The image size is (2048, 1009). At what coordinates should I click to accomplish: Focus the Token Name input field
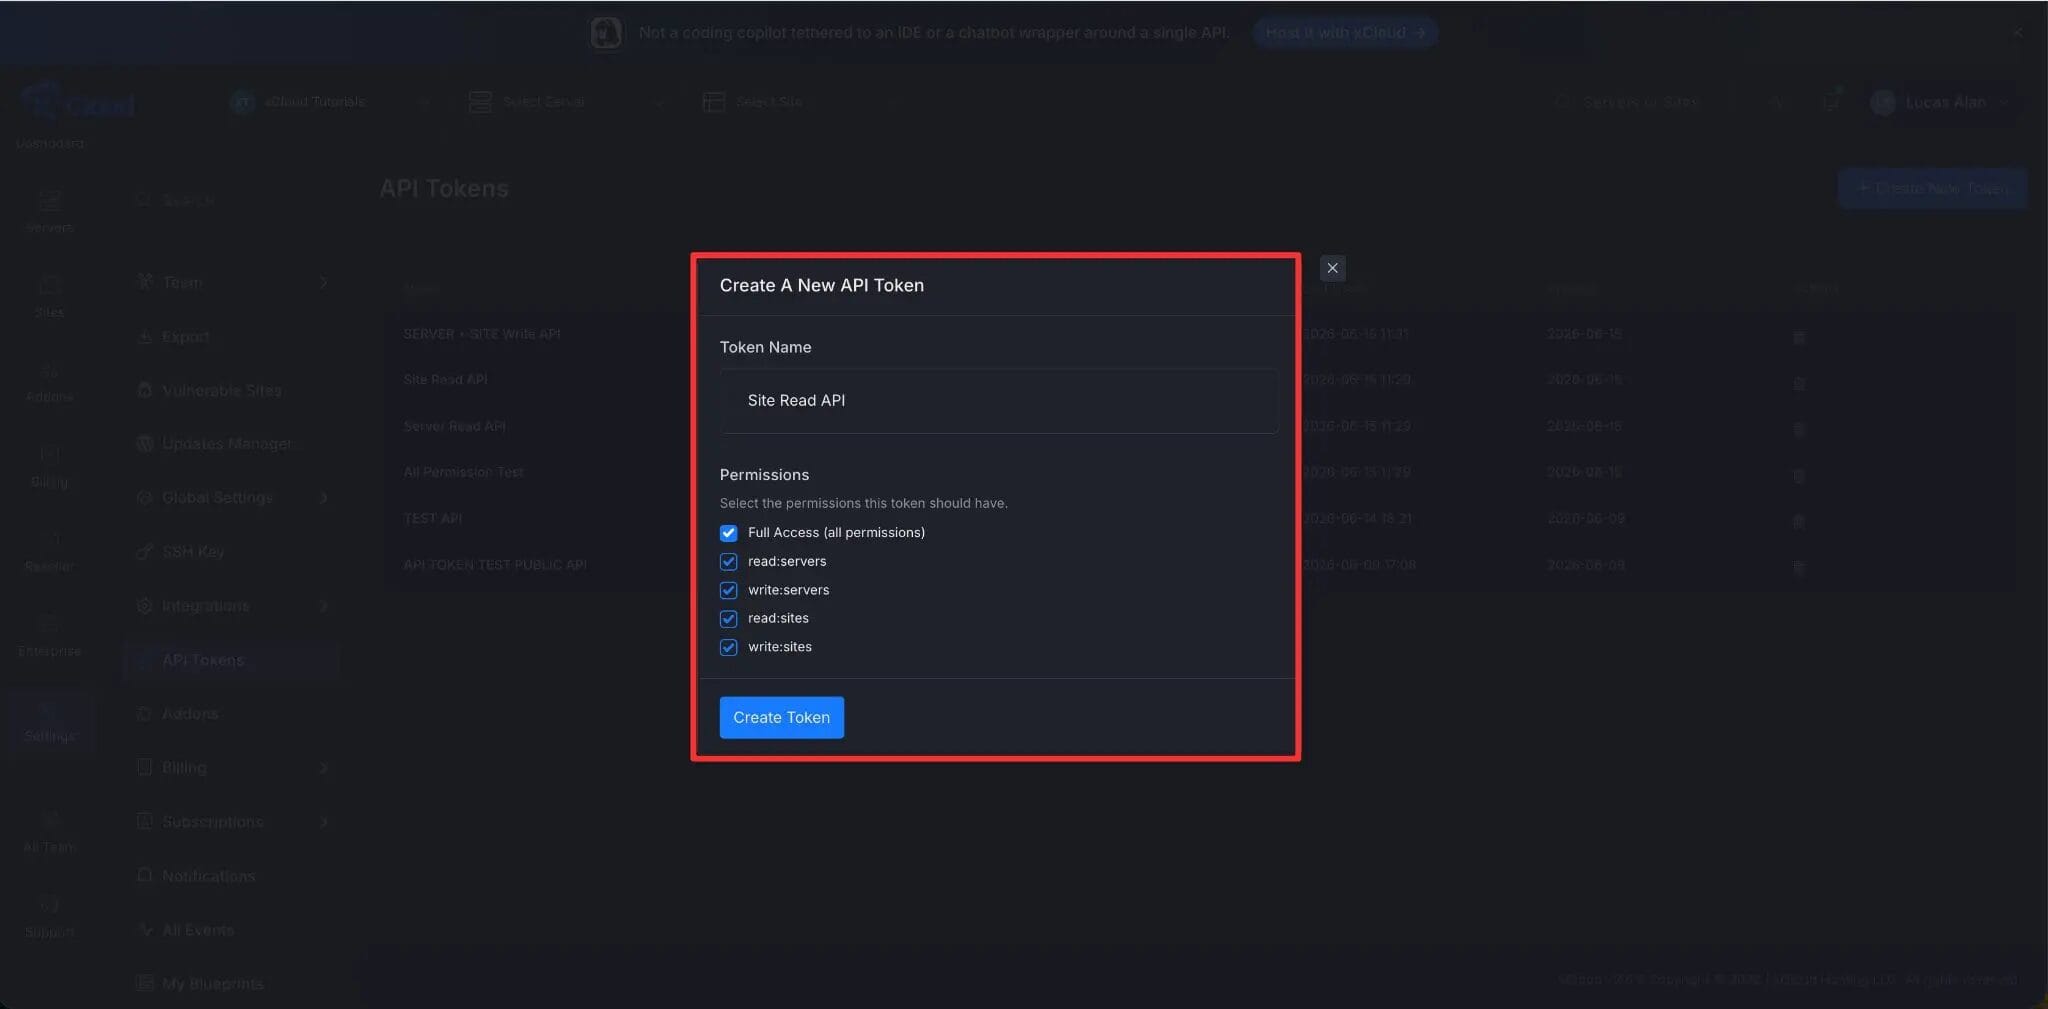pos(998,400)
